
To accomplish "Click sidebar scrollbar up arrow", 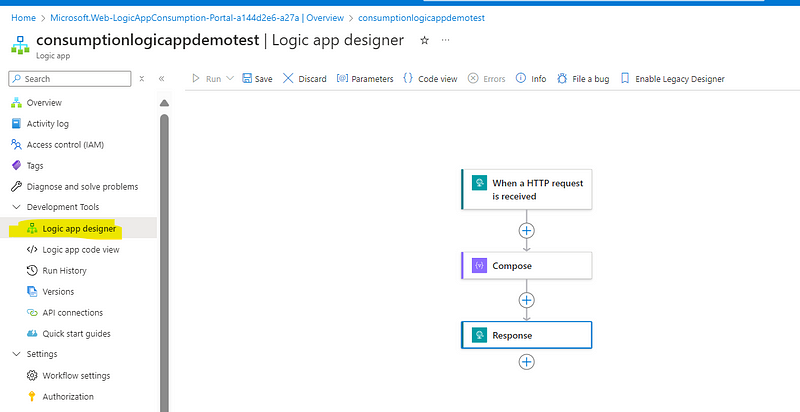I will pyautogui.click(x=164, y=103).
